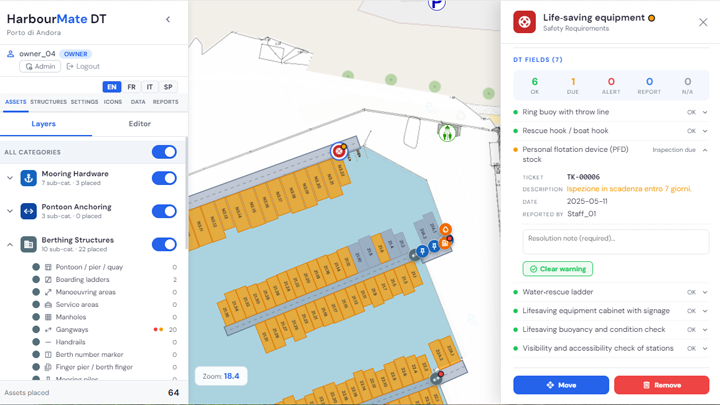Click the Berthing Structures category icon
720x405 pixels.
click(28, 244)
